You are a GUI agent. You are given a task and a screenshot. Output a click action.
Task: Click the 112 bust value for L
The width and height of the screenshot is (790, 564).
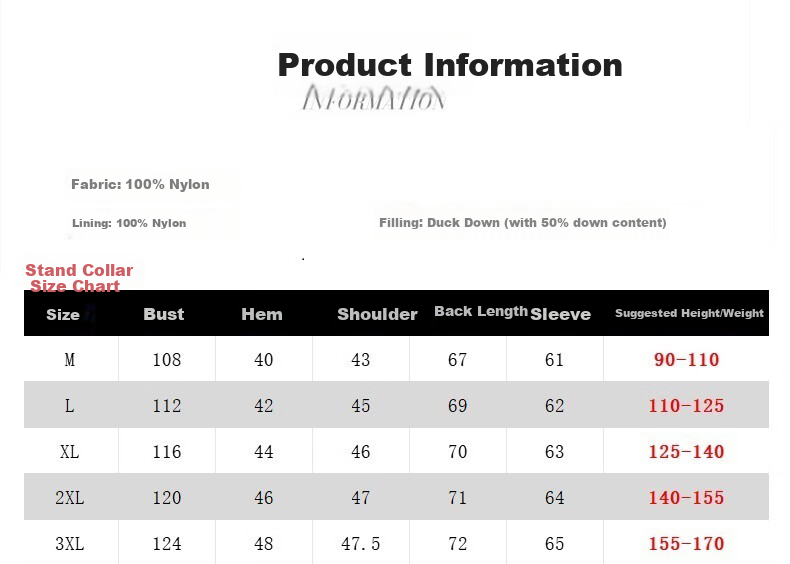(x=167, y=406)
